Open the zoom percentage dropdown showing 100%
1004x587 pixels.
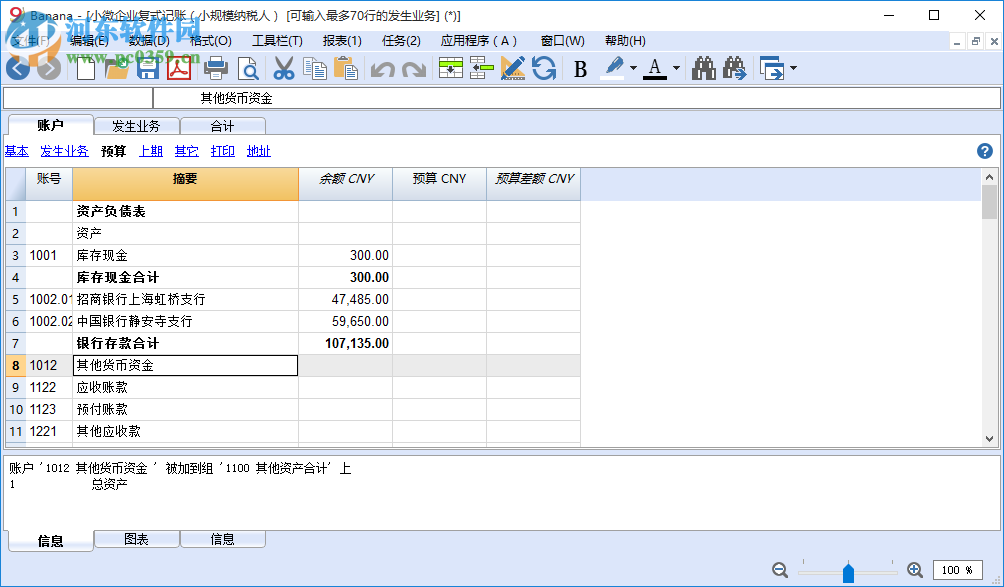tap(960, 570)
